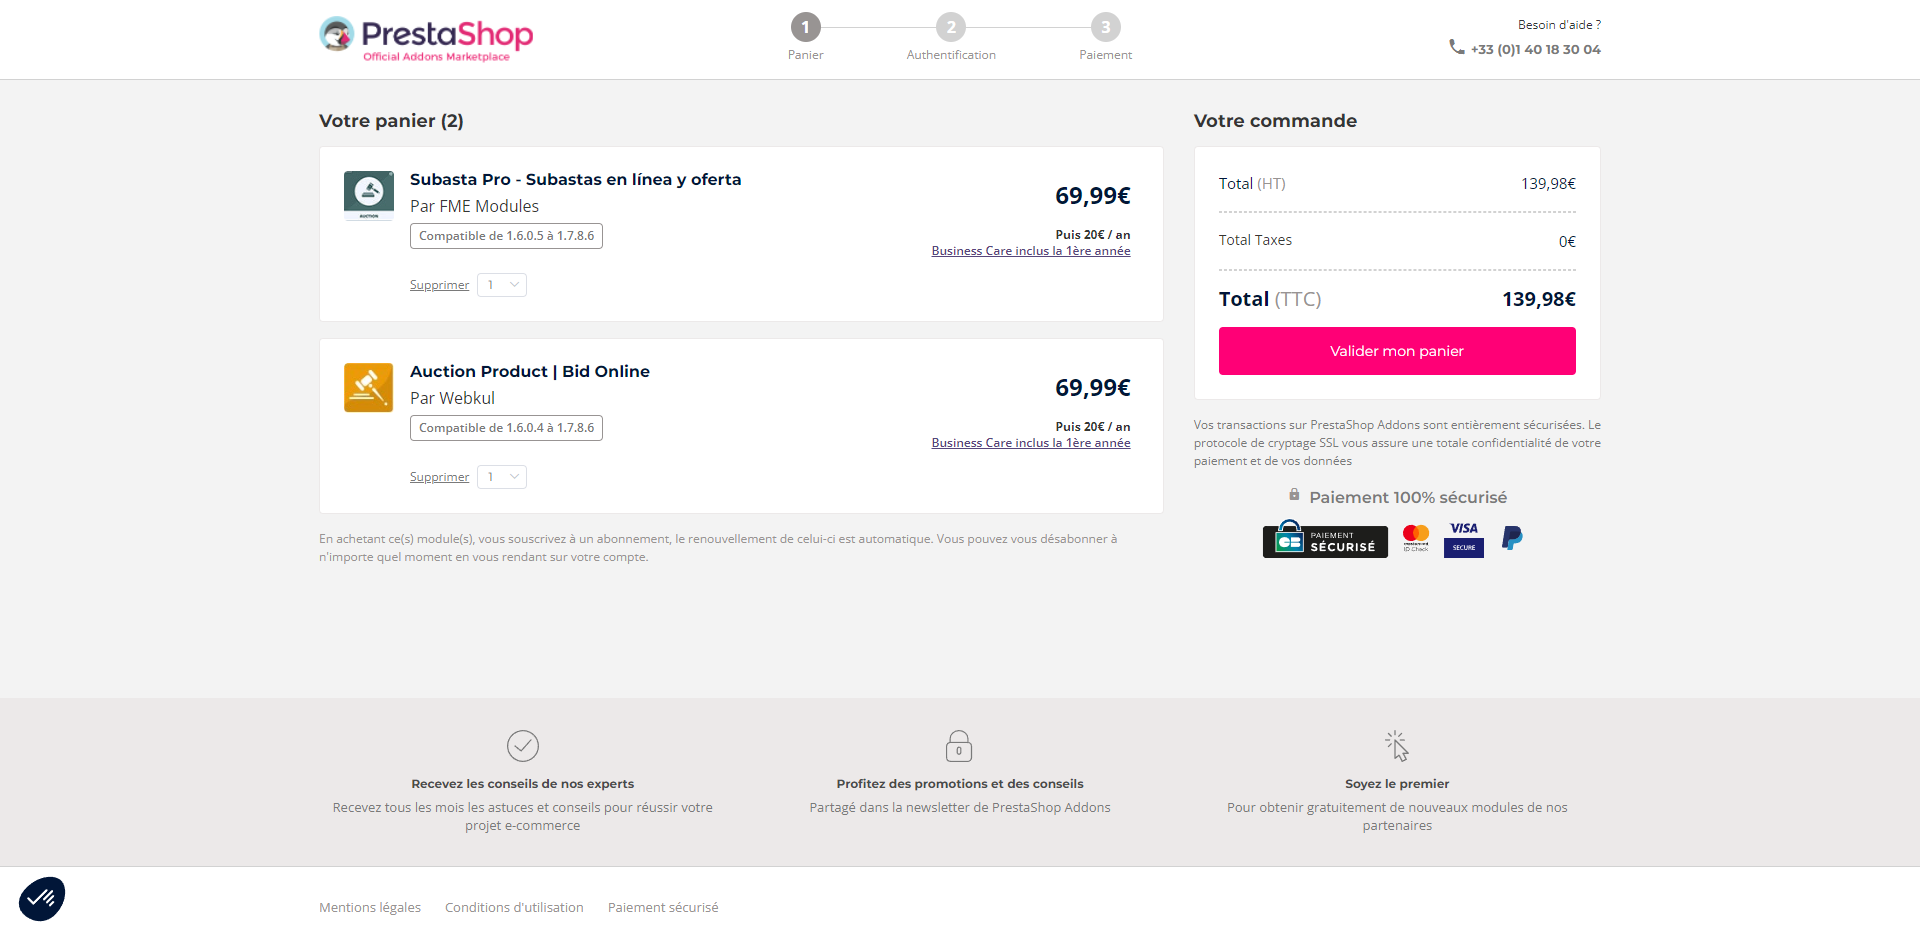Click the phone icon beside the help number
This screenshot has width=1920, height=937.
(x=1457, y=48)
